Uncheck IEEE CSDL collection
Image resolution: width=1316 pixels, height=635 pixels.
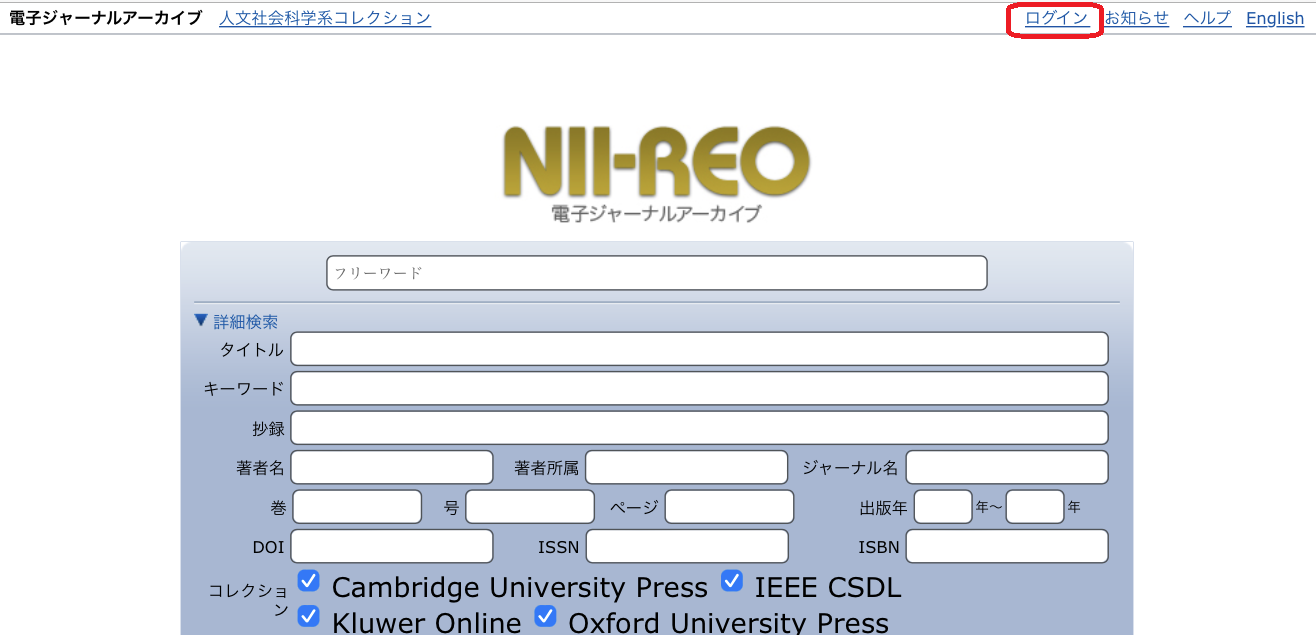733,581
